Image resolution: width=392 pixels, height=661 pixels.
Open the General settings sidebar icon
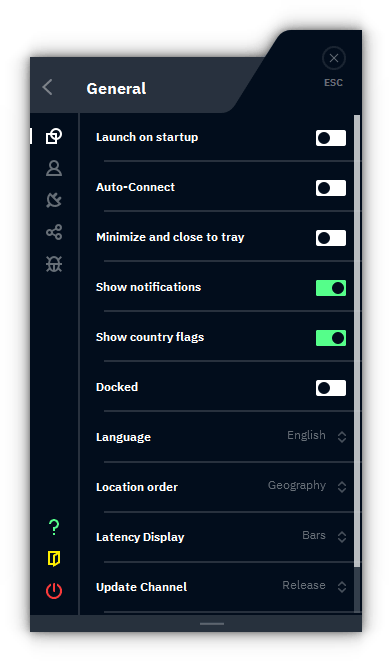coord(54,136)
